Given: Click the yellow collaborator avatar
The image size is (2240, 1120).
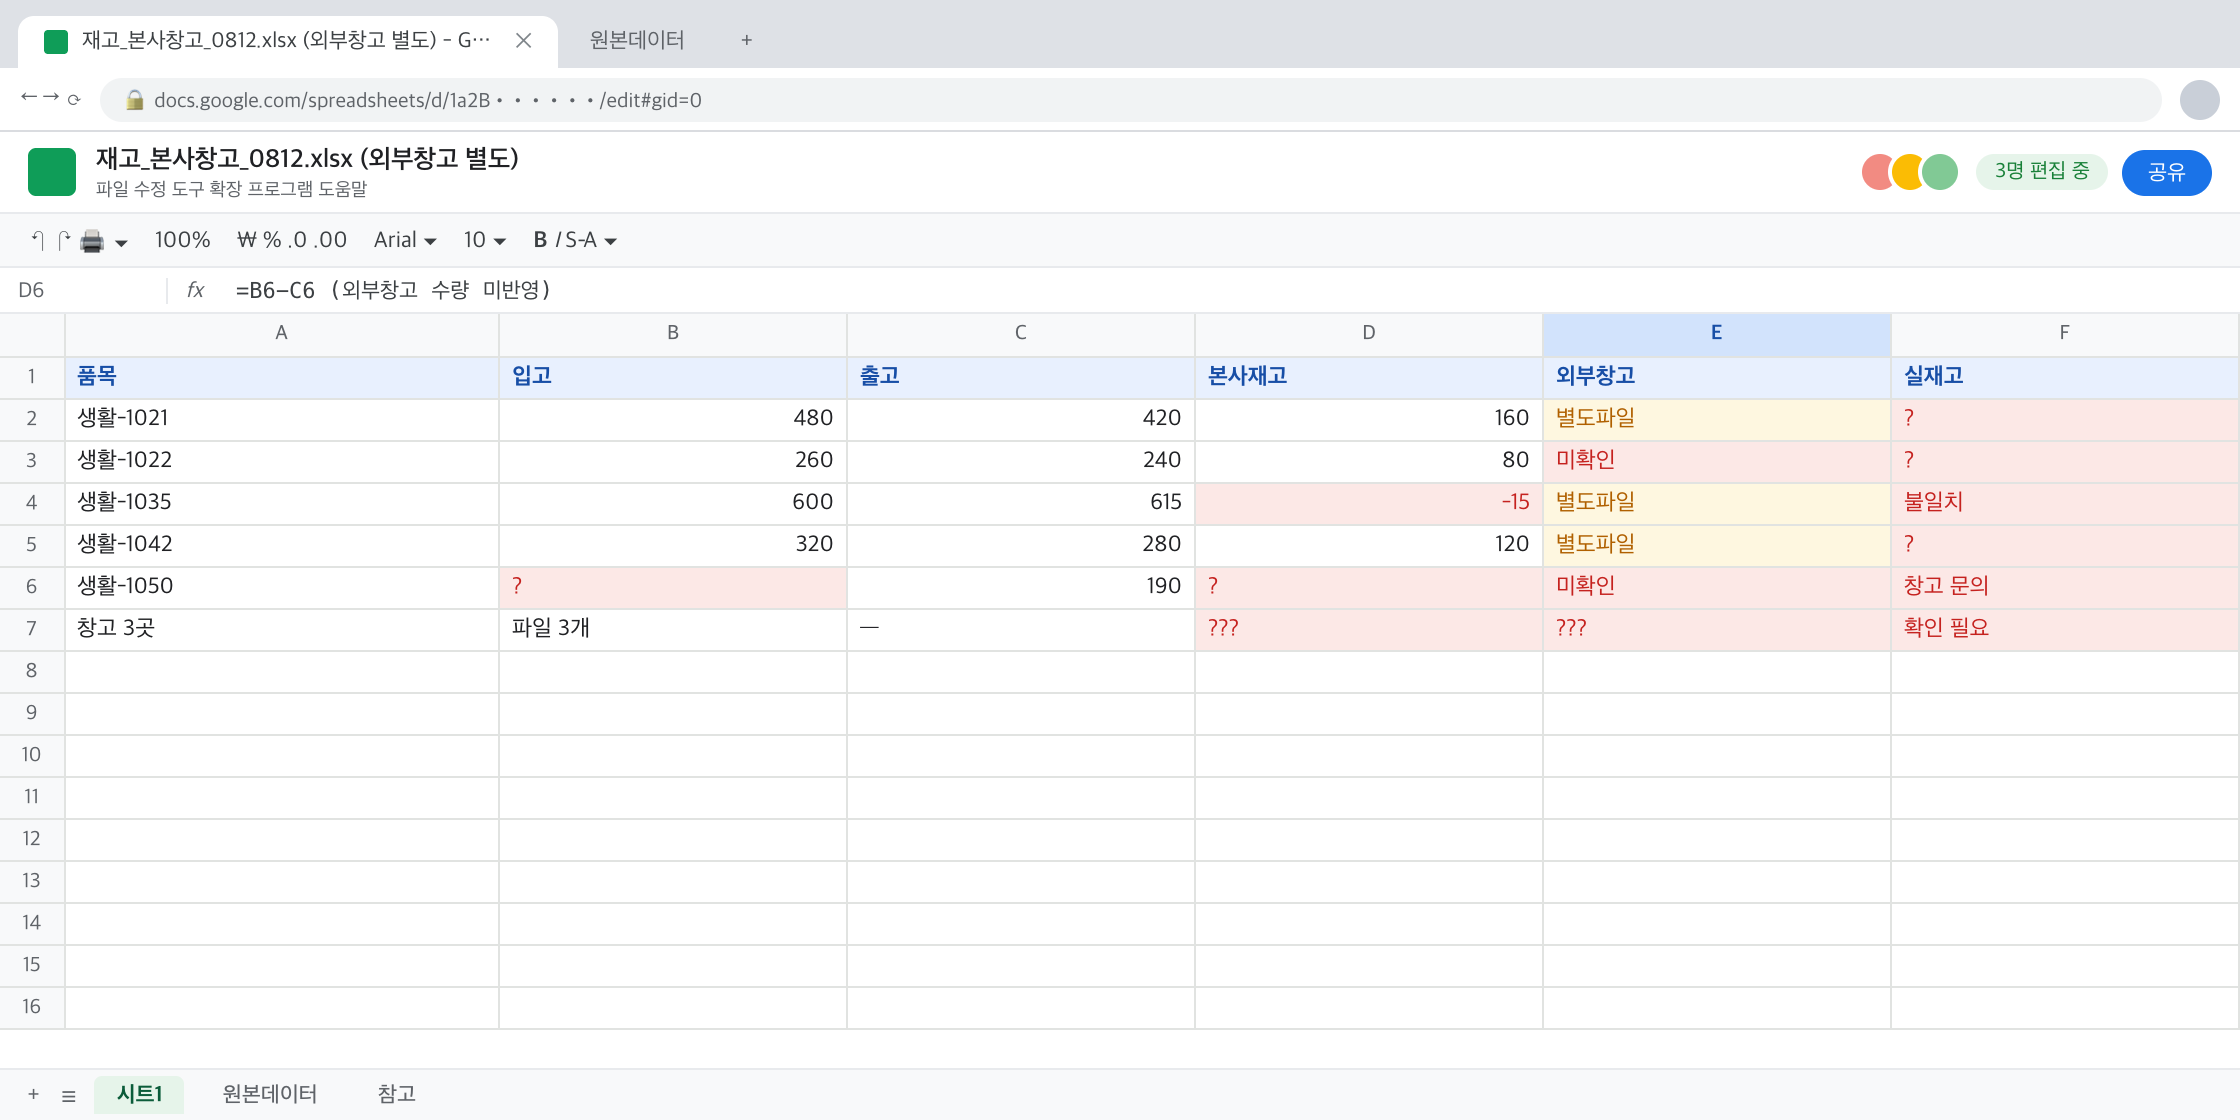Looking at the screenshot, I should point(1909,172).
